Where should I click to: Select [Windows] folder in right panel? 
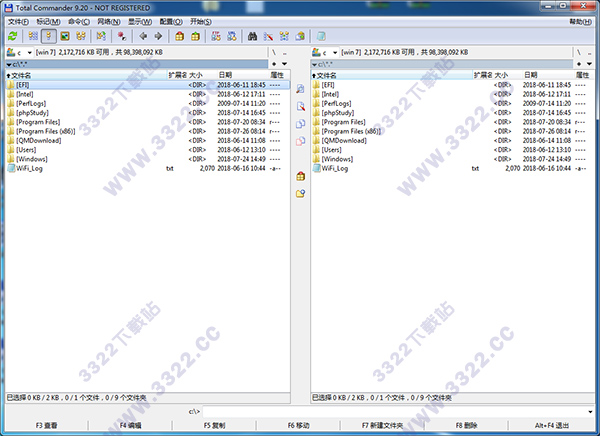tap(453, 159)
